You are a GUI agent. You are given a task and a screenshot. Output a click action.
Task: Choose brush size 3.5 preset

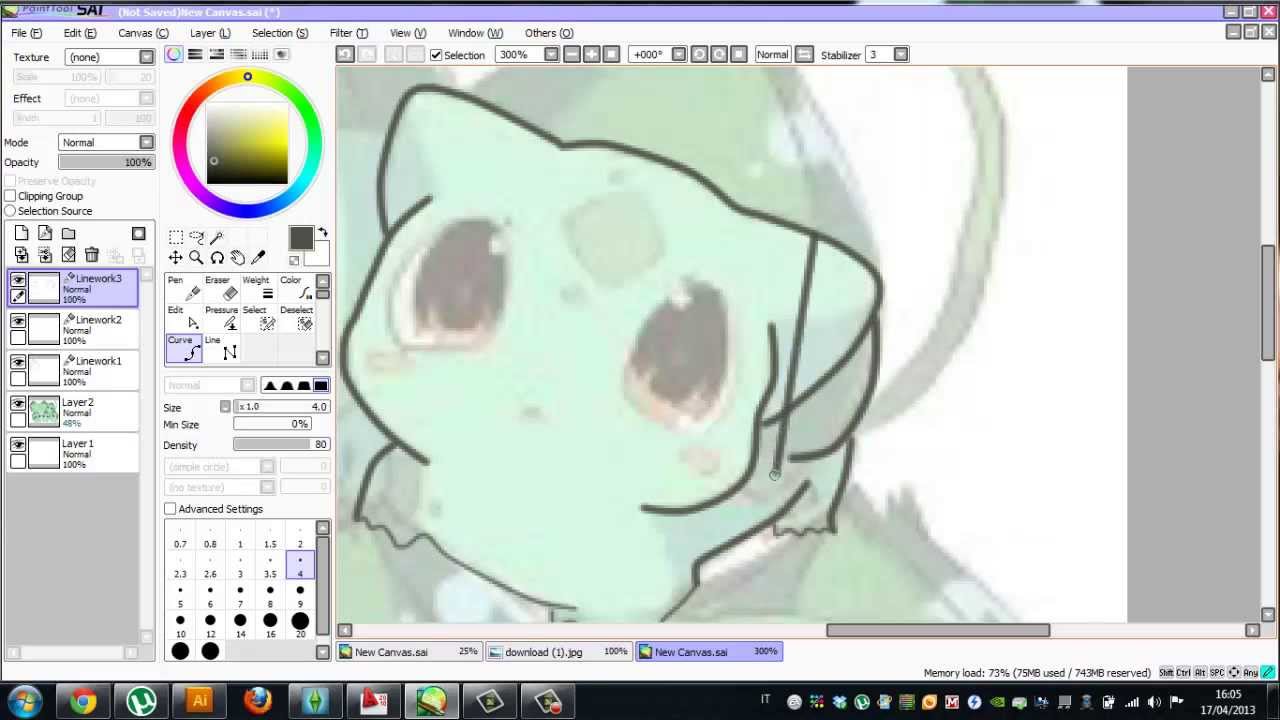(270, 566)
